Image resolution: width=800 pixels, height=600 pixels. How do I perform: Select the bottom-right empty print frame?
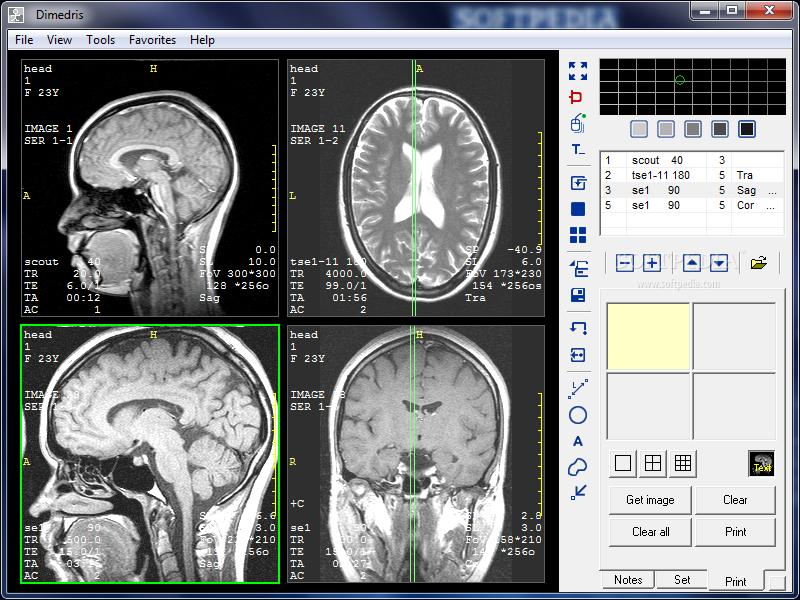click(x=734, y=406)
